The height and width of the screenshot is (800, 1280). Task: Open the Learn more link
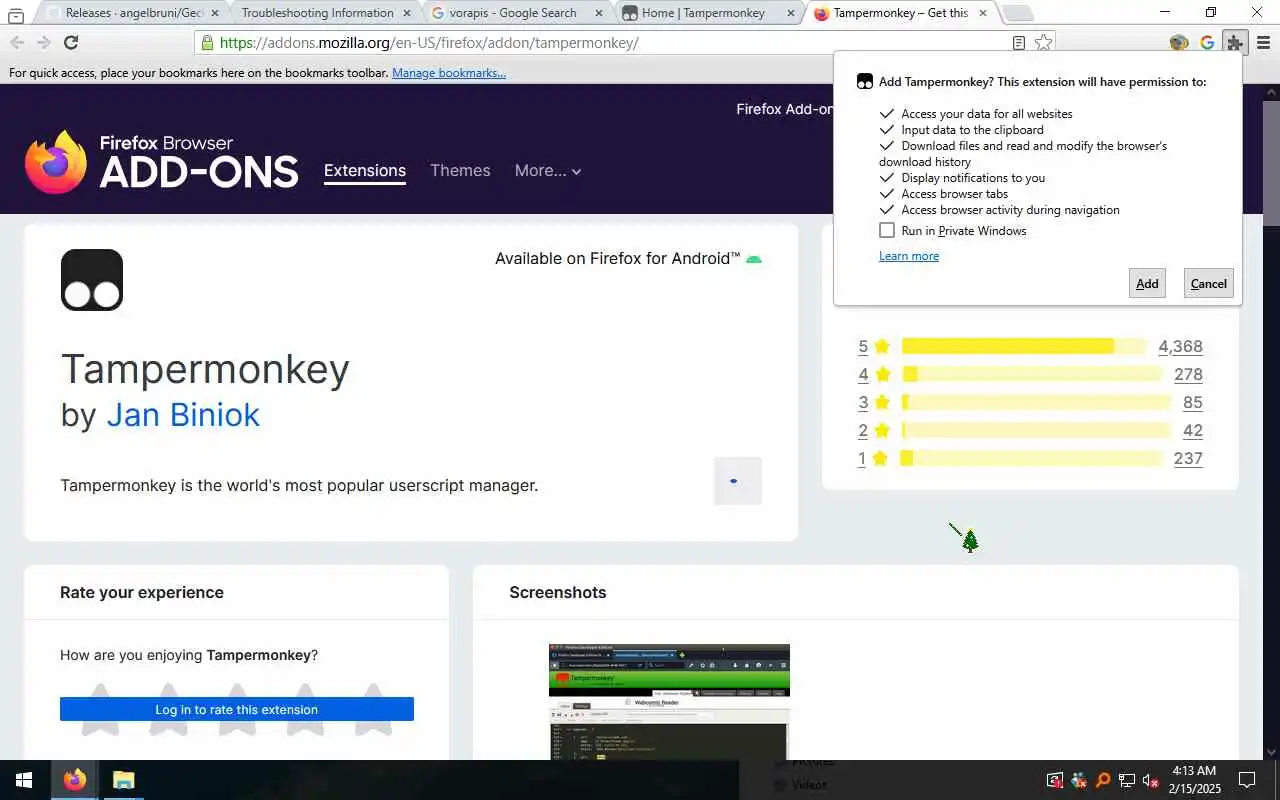909,256
